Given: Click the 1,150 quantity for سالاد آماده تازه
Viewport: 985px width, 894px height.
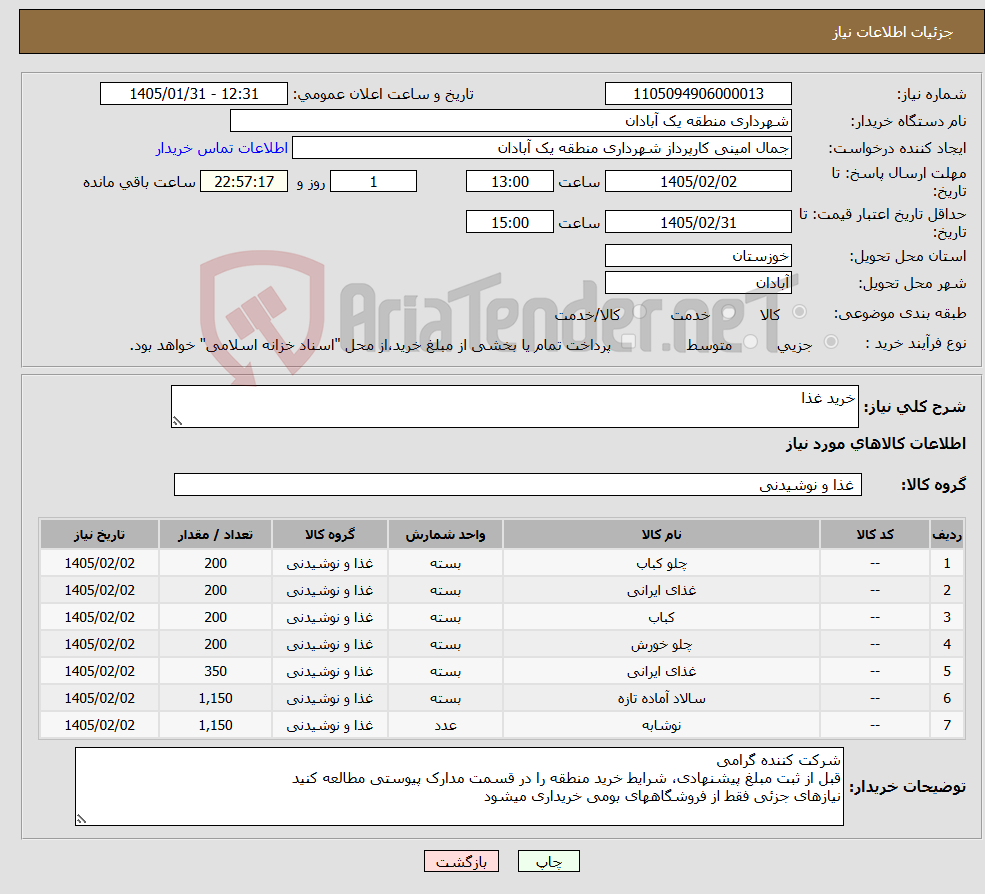Looking at the screenshot, I should point(215,699).
